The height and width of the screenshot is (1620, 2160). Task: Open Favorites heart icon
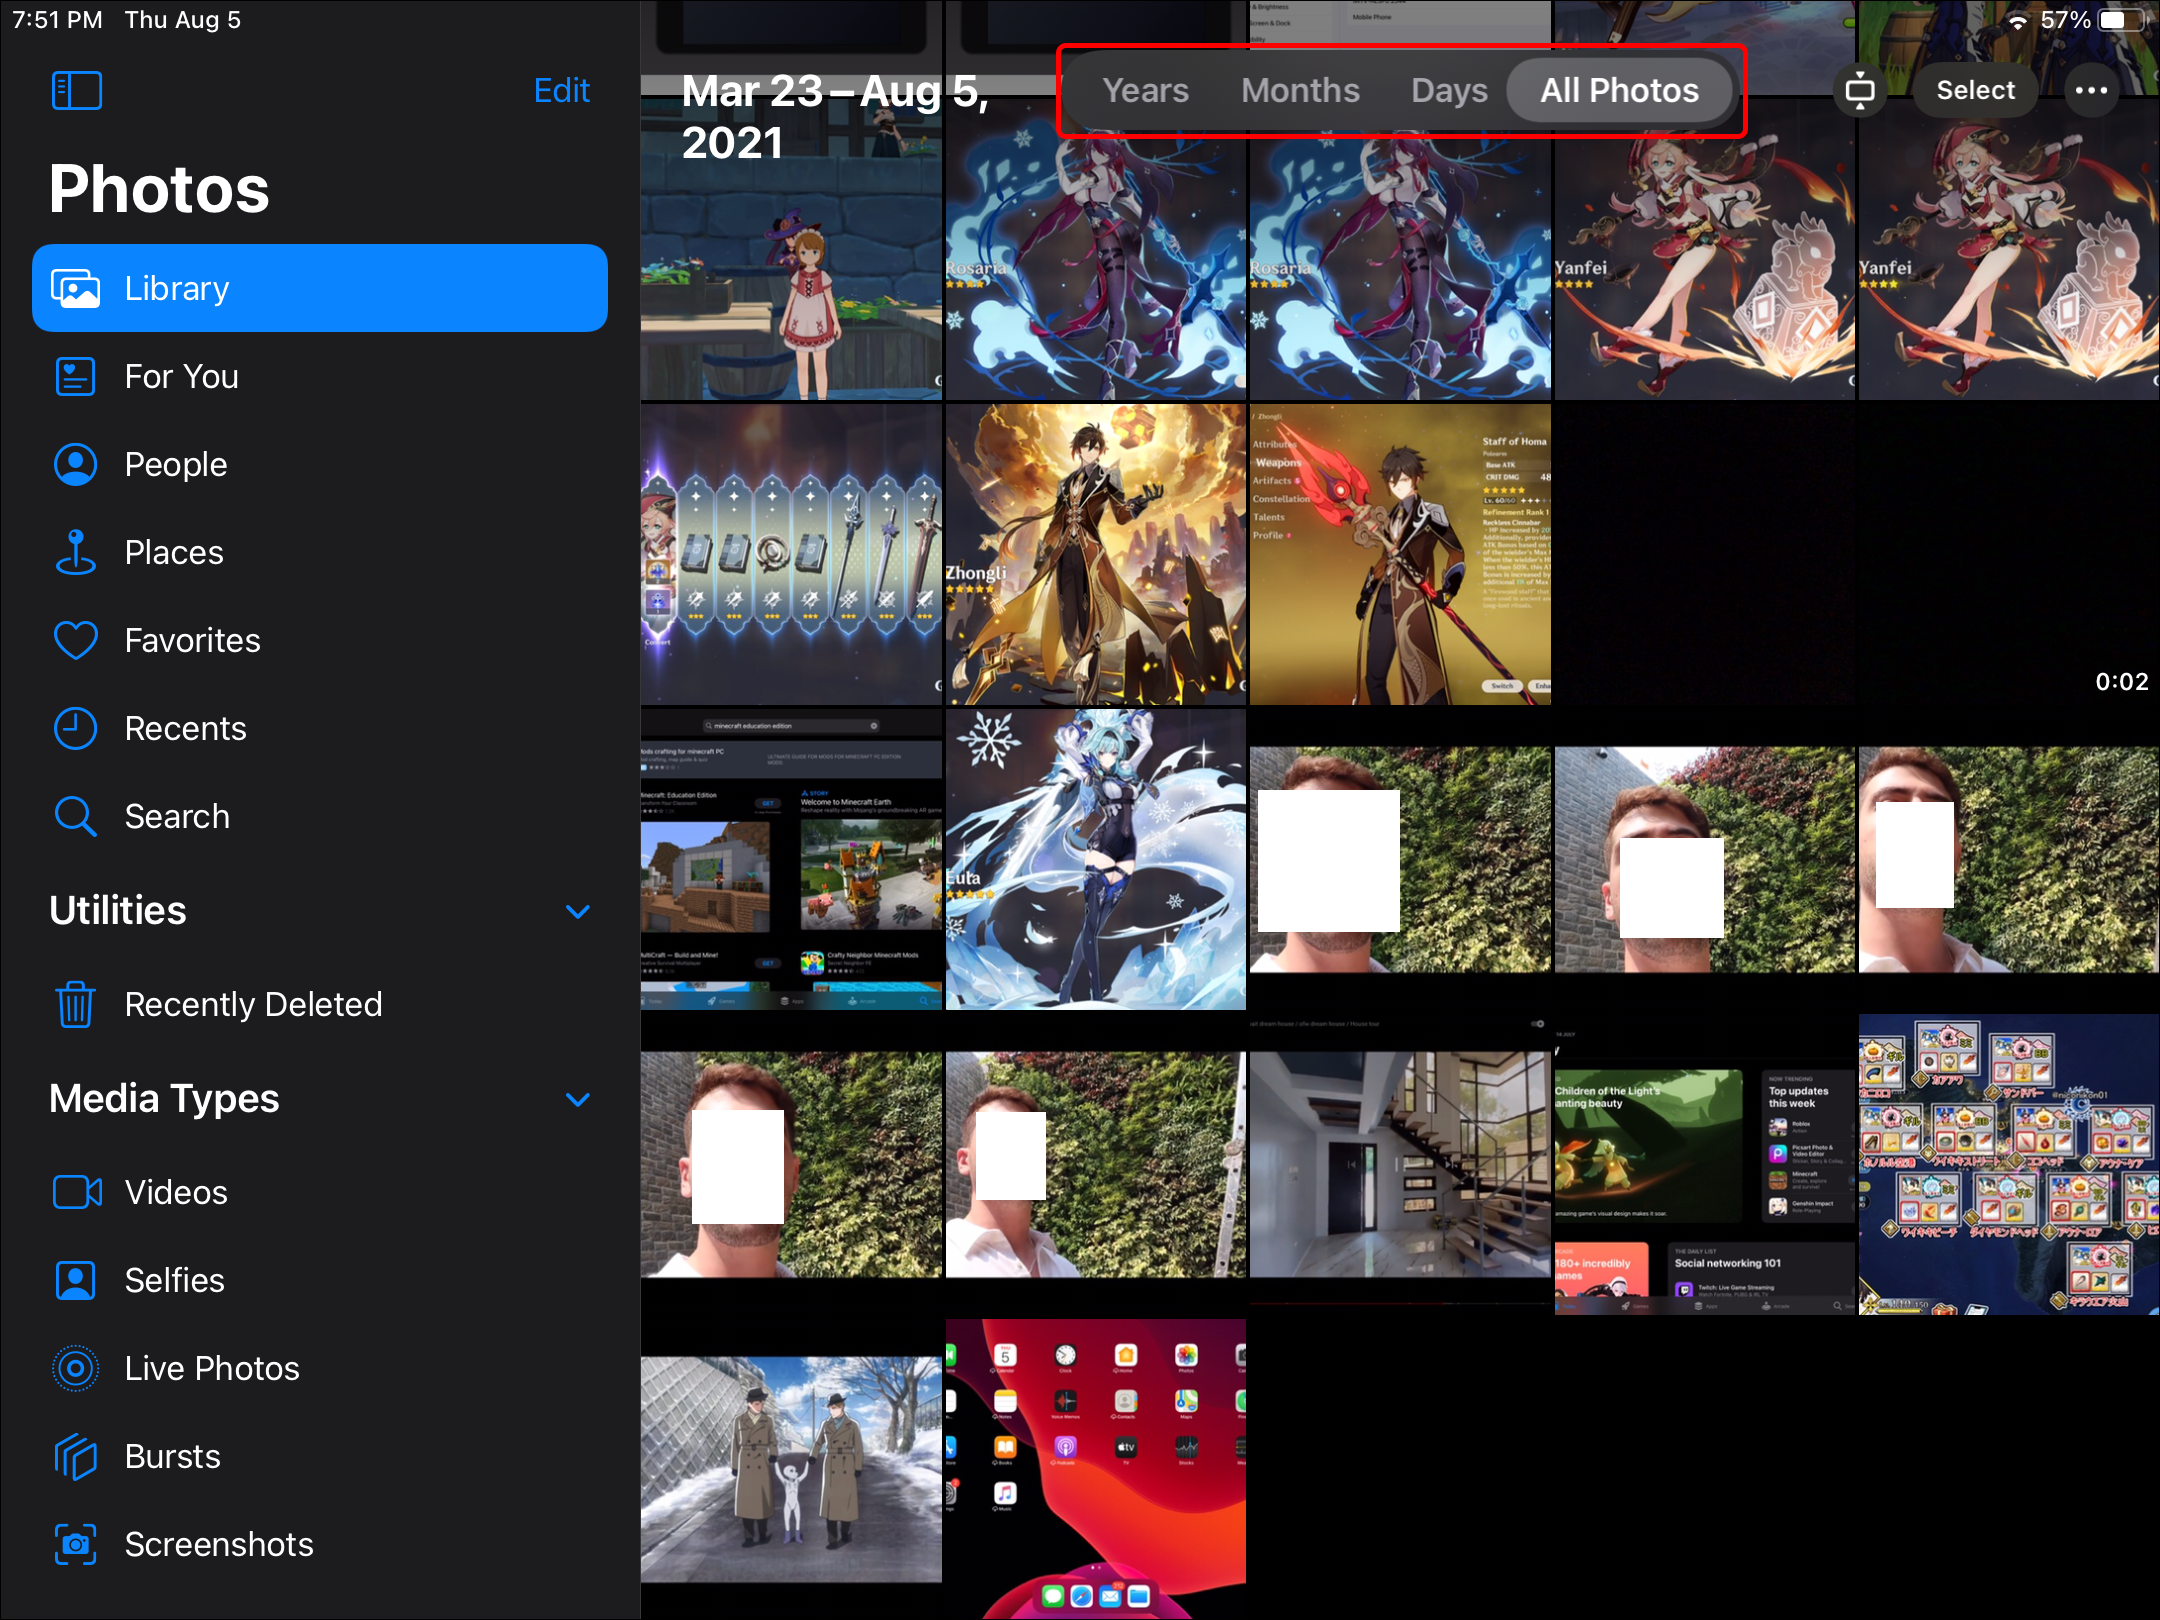[x=76, y=640]
